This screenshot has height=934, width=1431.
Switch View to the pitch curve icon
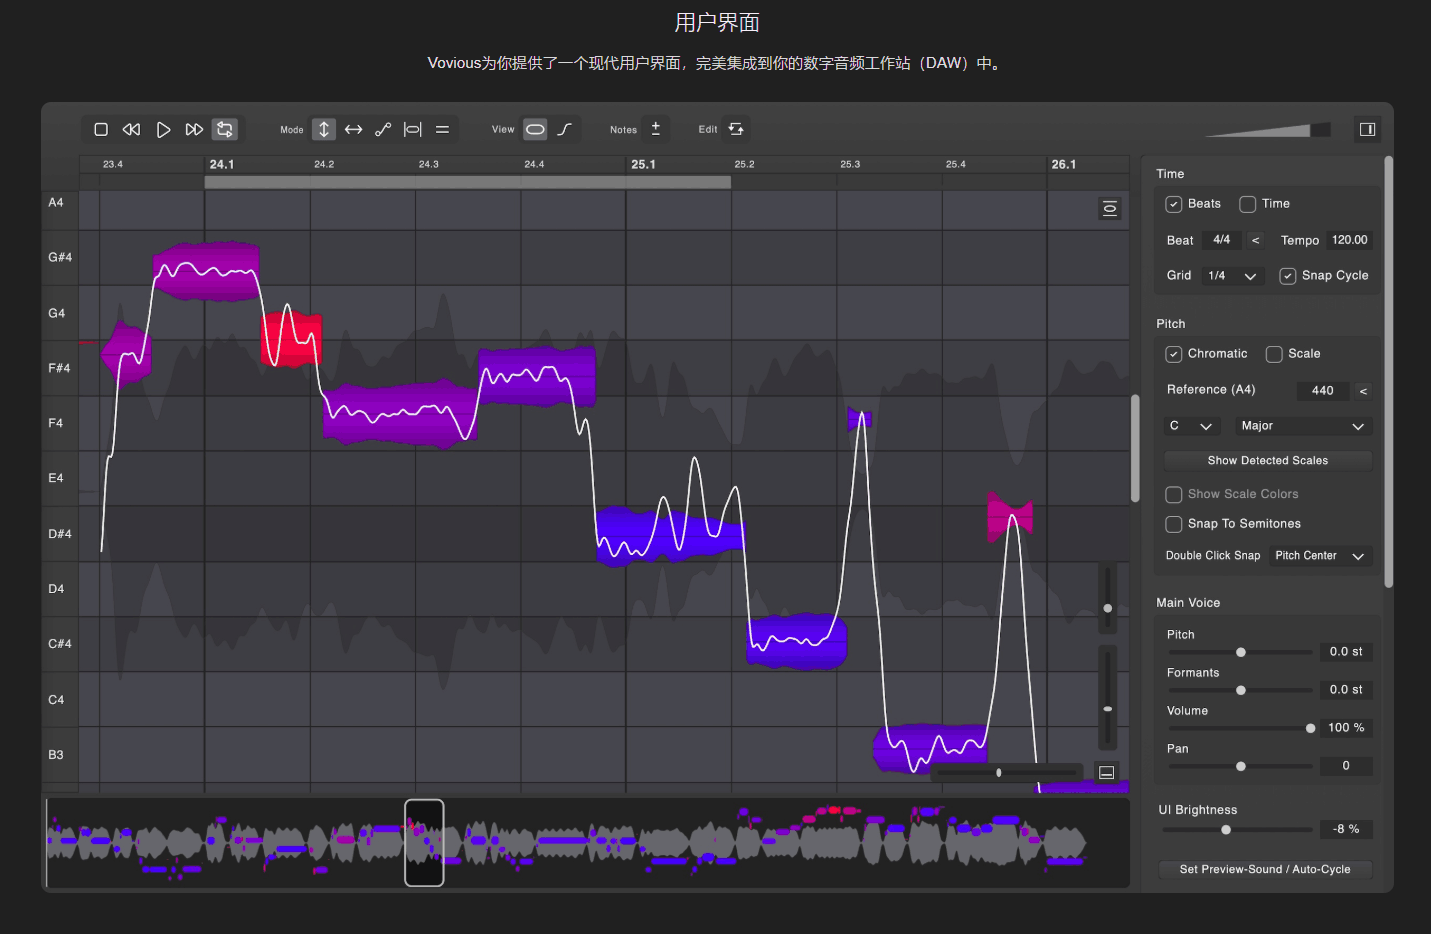point(564,129)
